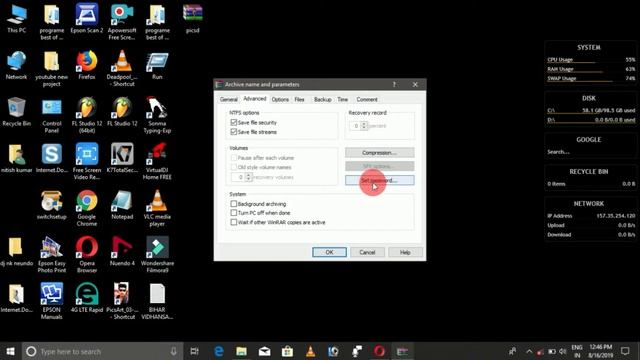
Task: Open This PC desktop icon
Action: [x=16, y=18]
